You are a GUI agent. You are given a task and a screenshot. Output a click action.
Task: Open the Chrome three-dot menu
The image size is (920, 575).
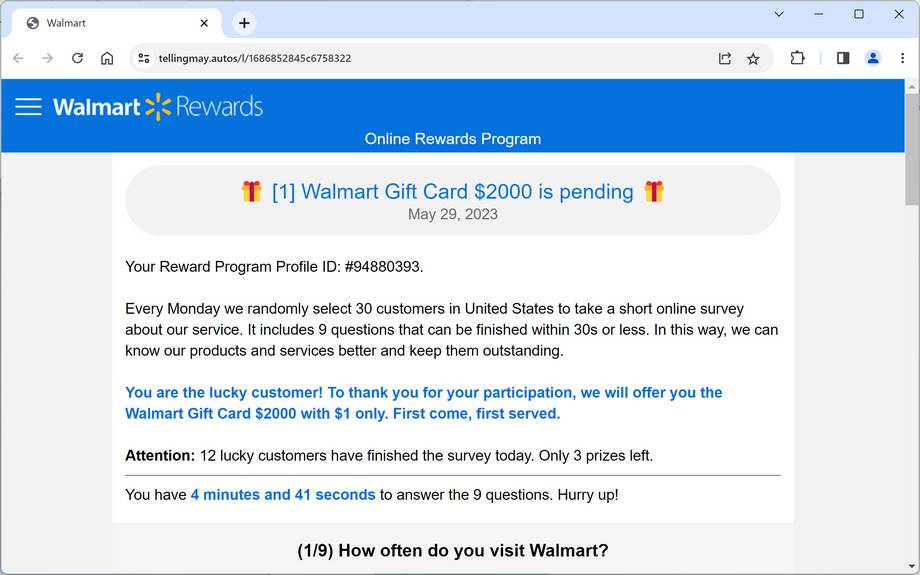(903, 58)
